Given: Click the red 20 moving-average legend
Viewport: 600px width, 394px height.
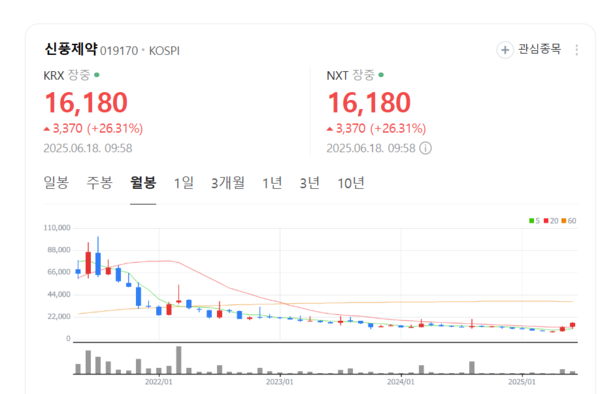Looking at the screenshot, I should (x=551, y=221).
